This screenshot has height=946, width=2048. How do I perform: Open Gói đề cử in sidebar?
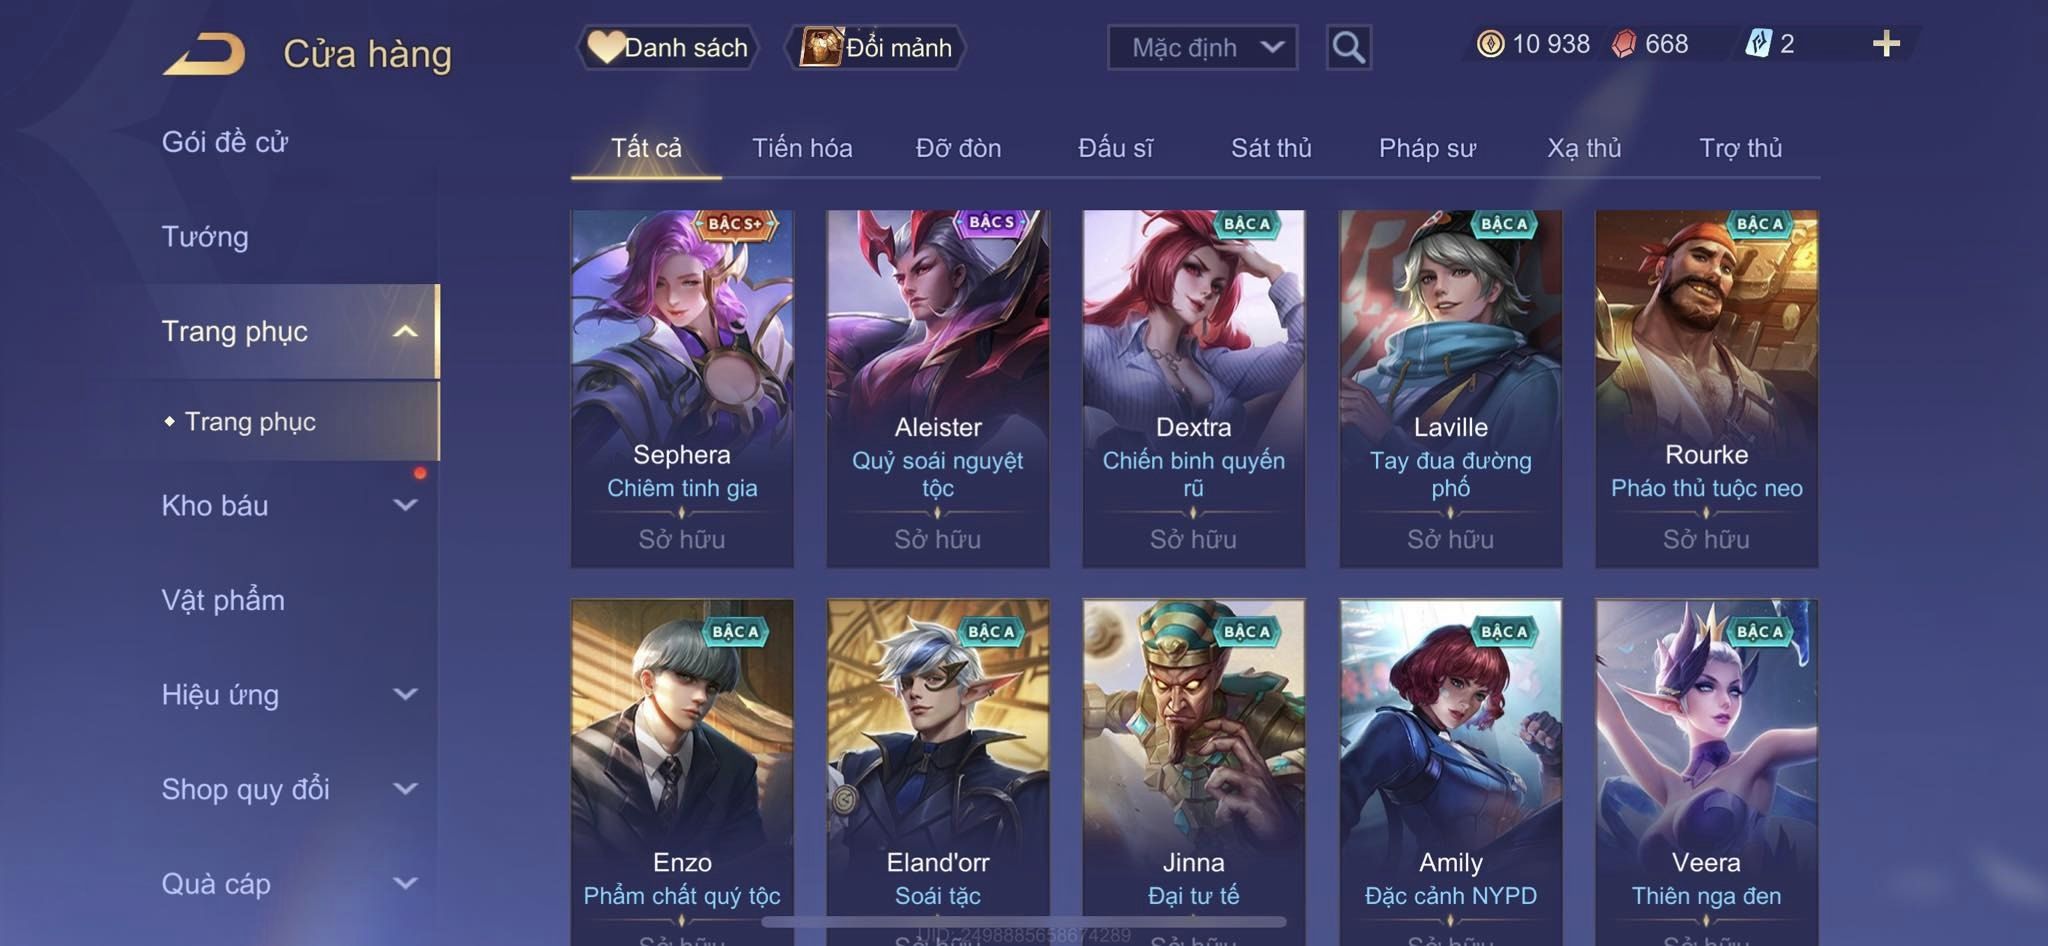click(x=225, y=142)
